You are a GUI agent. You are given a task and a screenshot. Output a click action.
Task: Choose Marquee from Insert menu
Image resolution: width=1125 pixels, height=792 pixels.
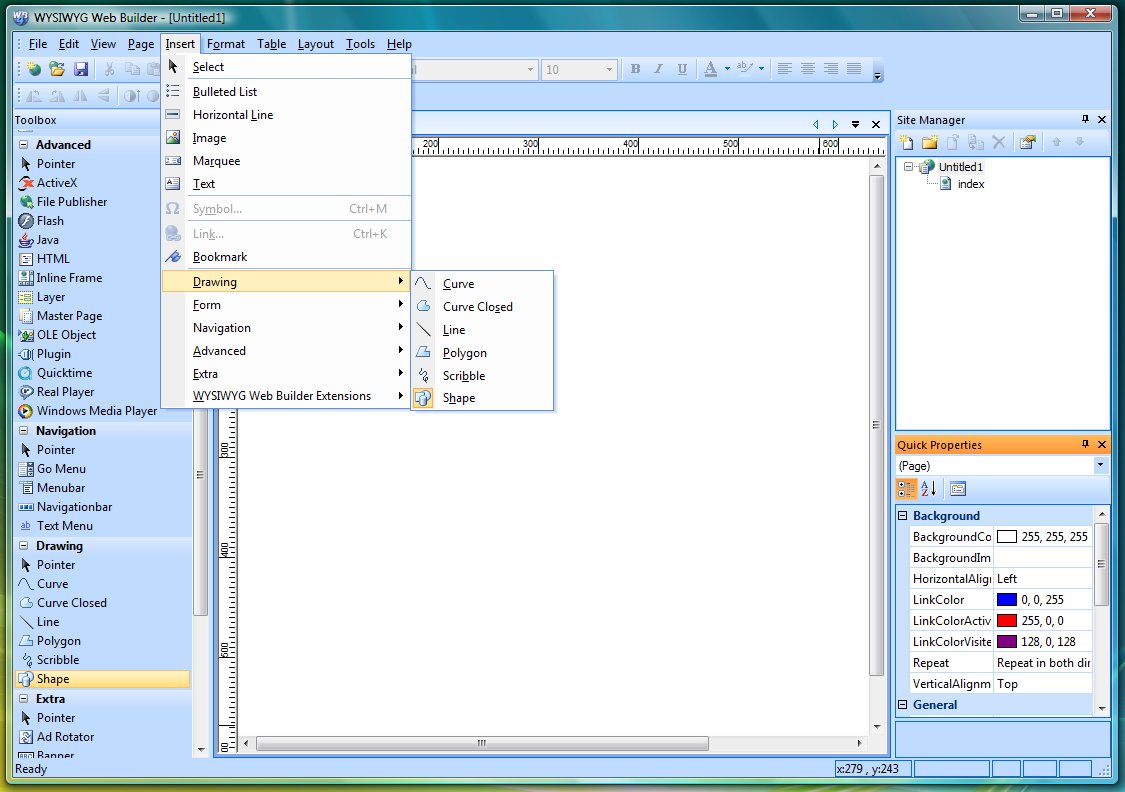click(286, 161)
